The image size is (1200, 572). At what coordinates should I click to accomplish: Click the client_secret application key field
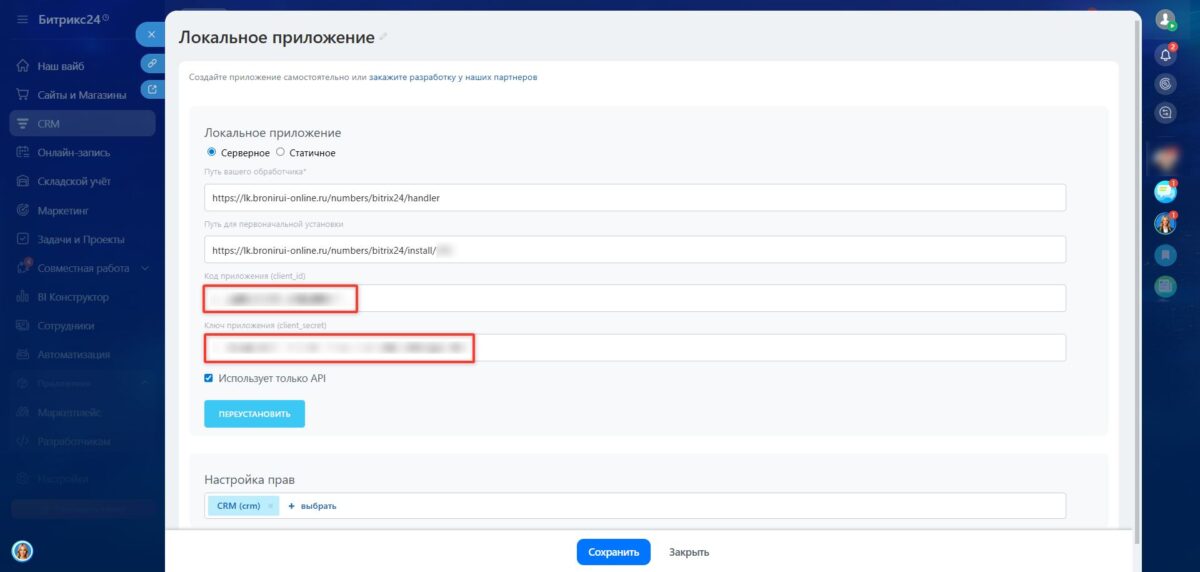635,347
